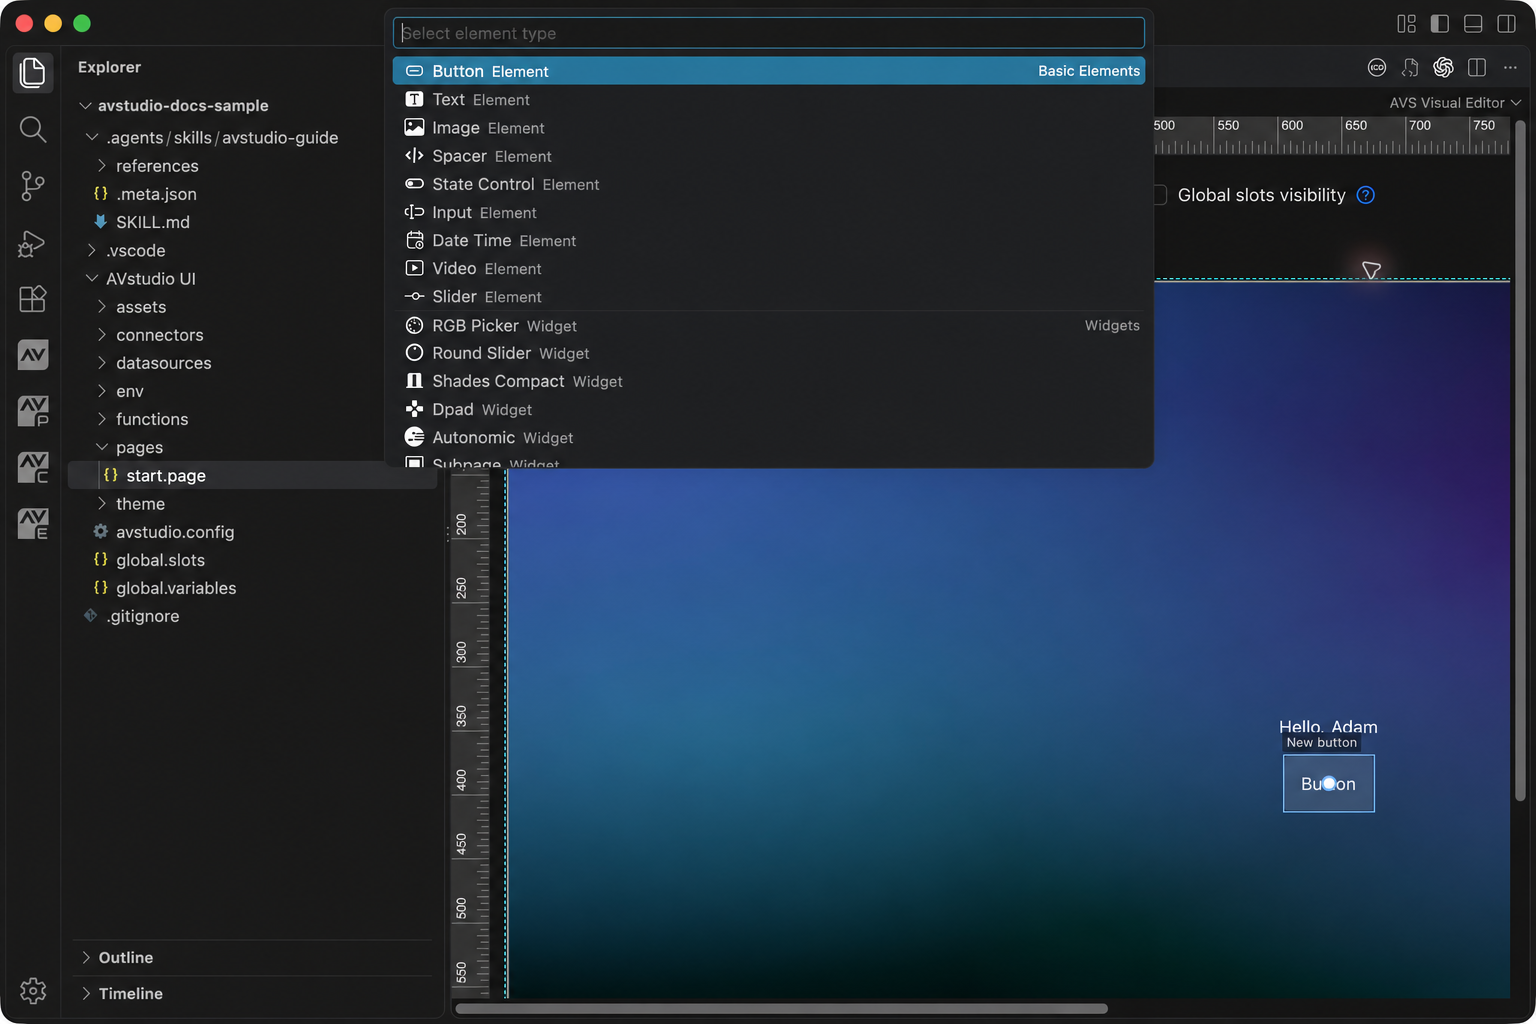Choose Spacer Element from the list
Viewport: 1536px width, 1024px height.
[768, 156]
